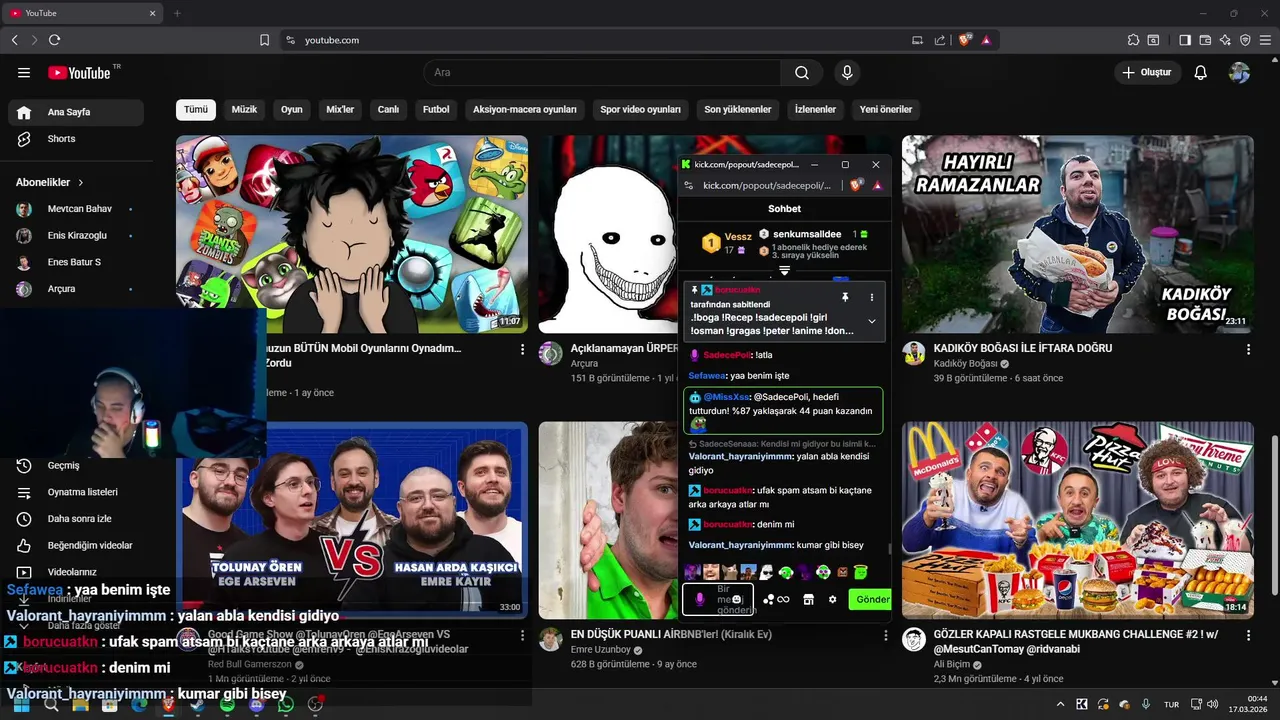Open the Brave Wallet icon
This screenshot has width=1280, height=720.
click(1205, 40)
